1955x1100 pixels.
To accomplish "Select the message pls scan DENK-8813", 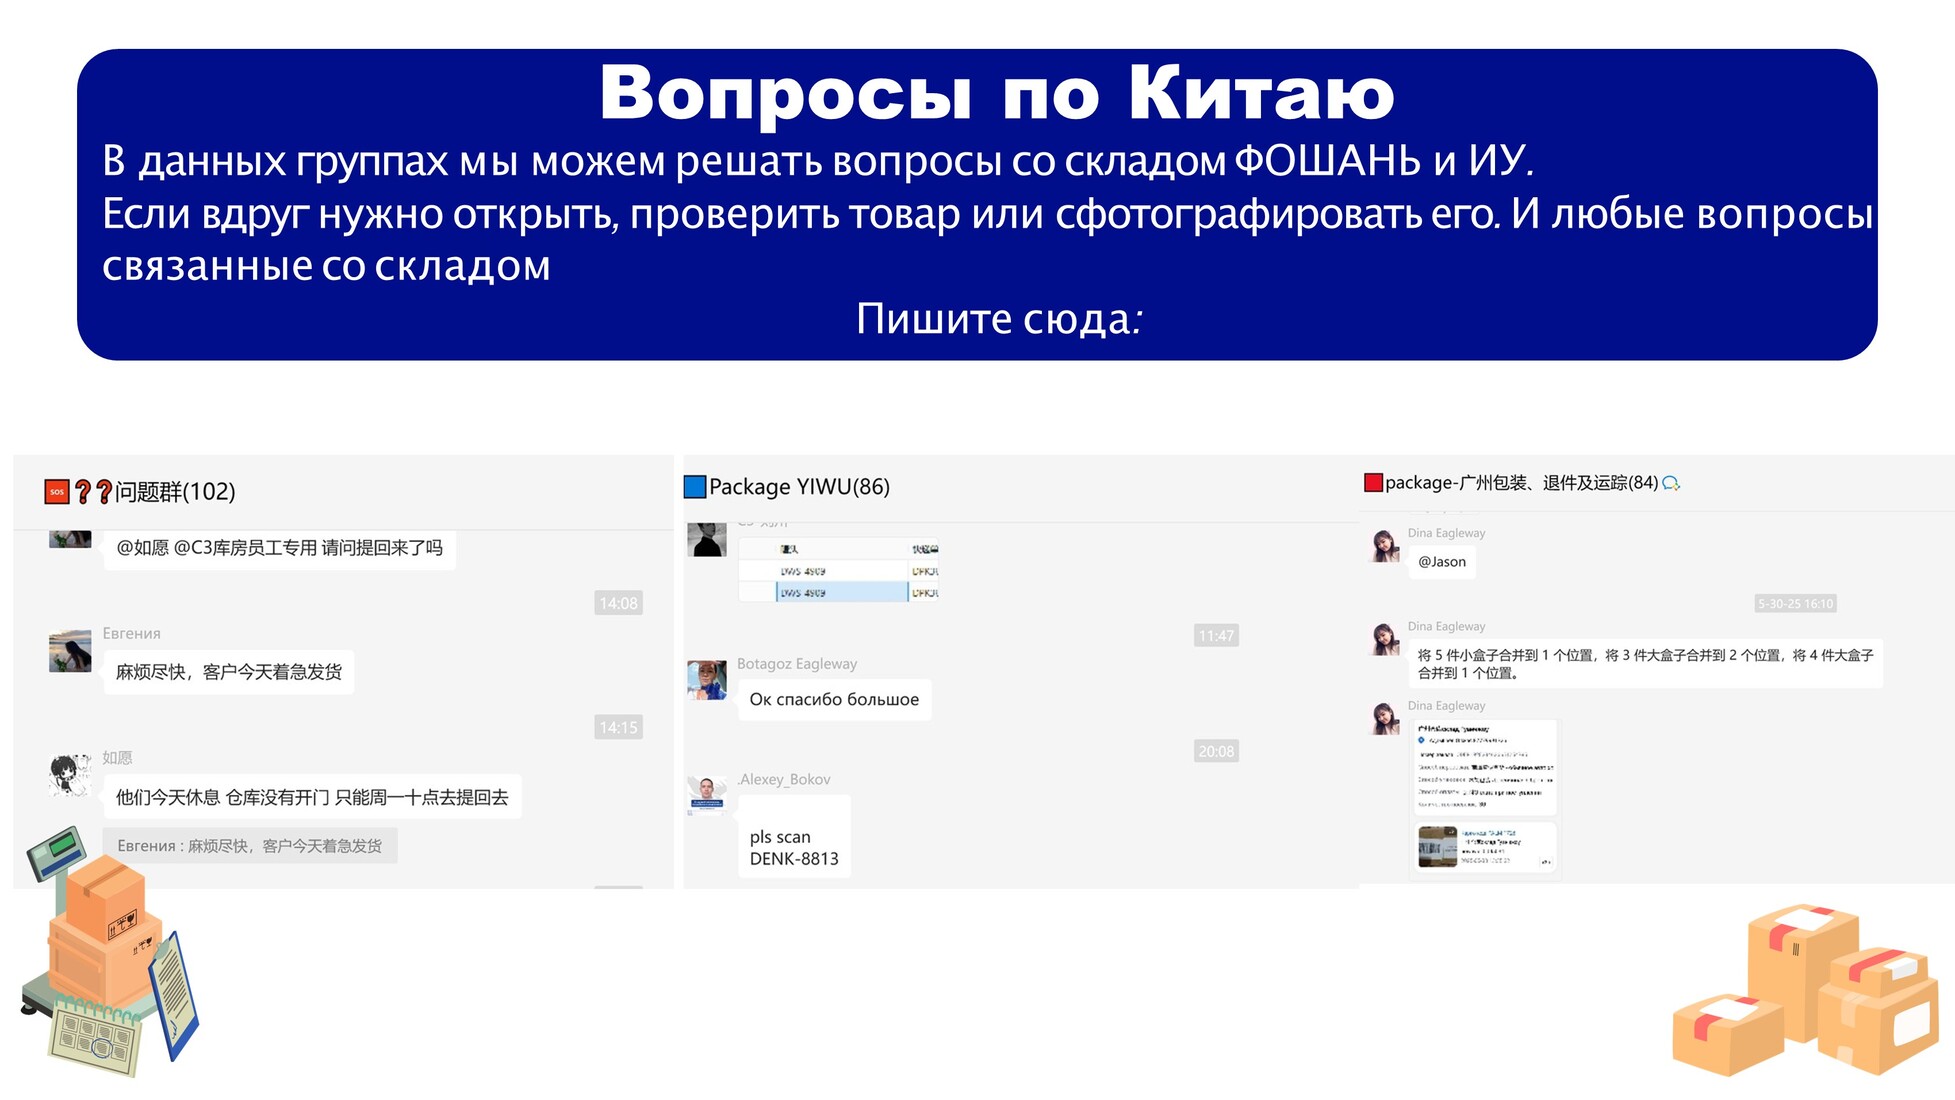I will click(x=794, y=837).
